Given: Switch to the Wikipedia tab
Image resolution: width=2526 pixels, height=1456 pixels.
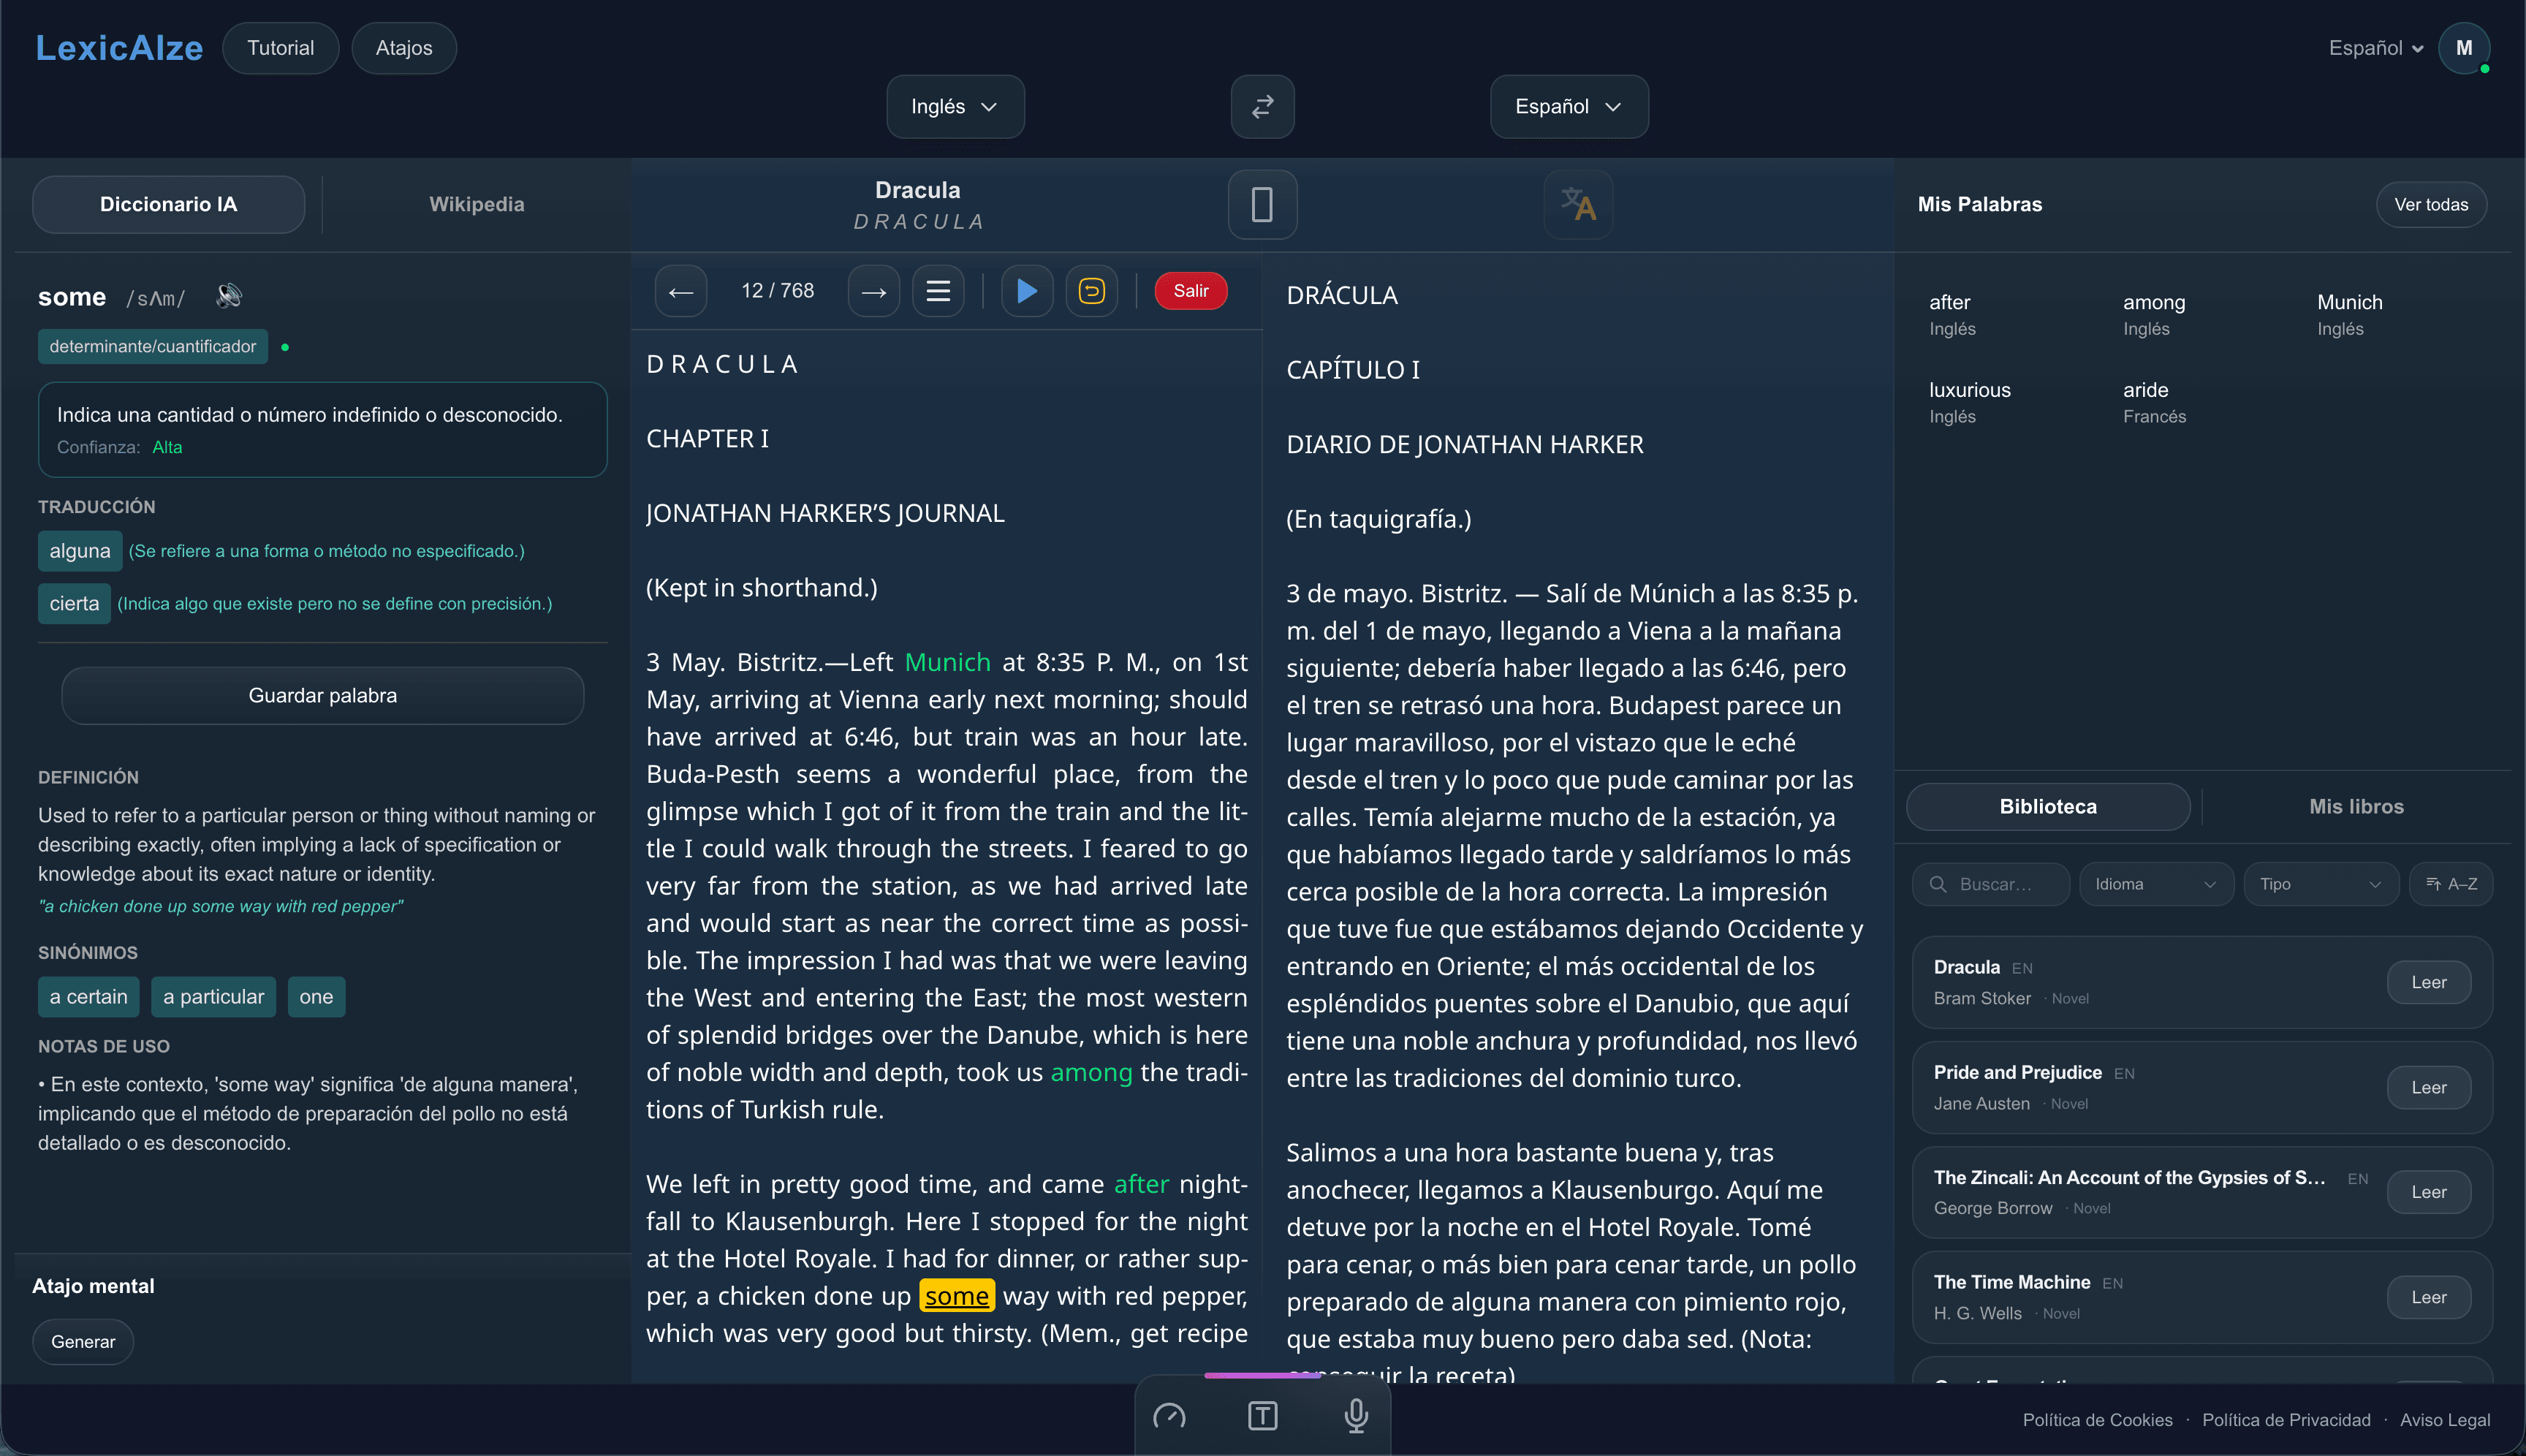Looking at the screenshot, I should (477, 204).
